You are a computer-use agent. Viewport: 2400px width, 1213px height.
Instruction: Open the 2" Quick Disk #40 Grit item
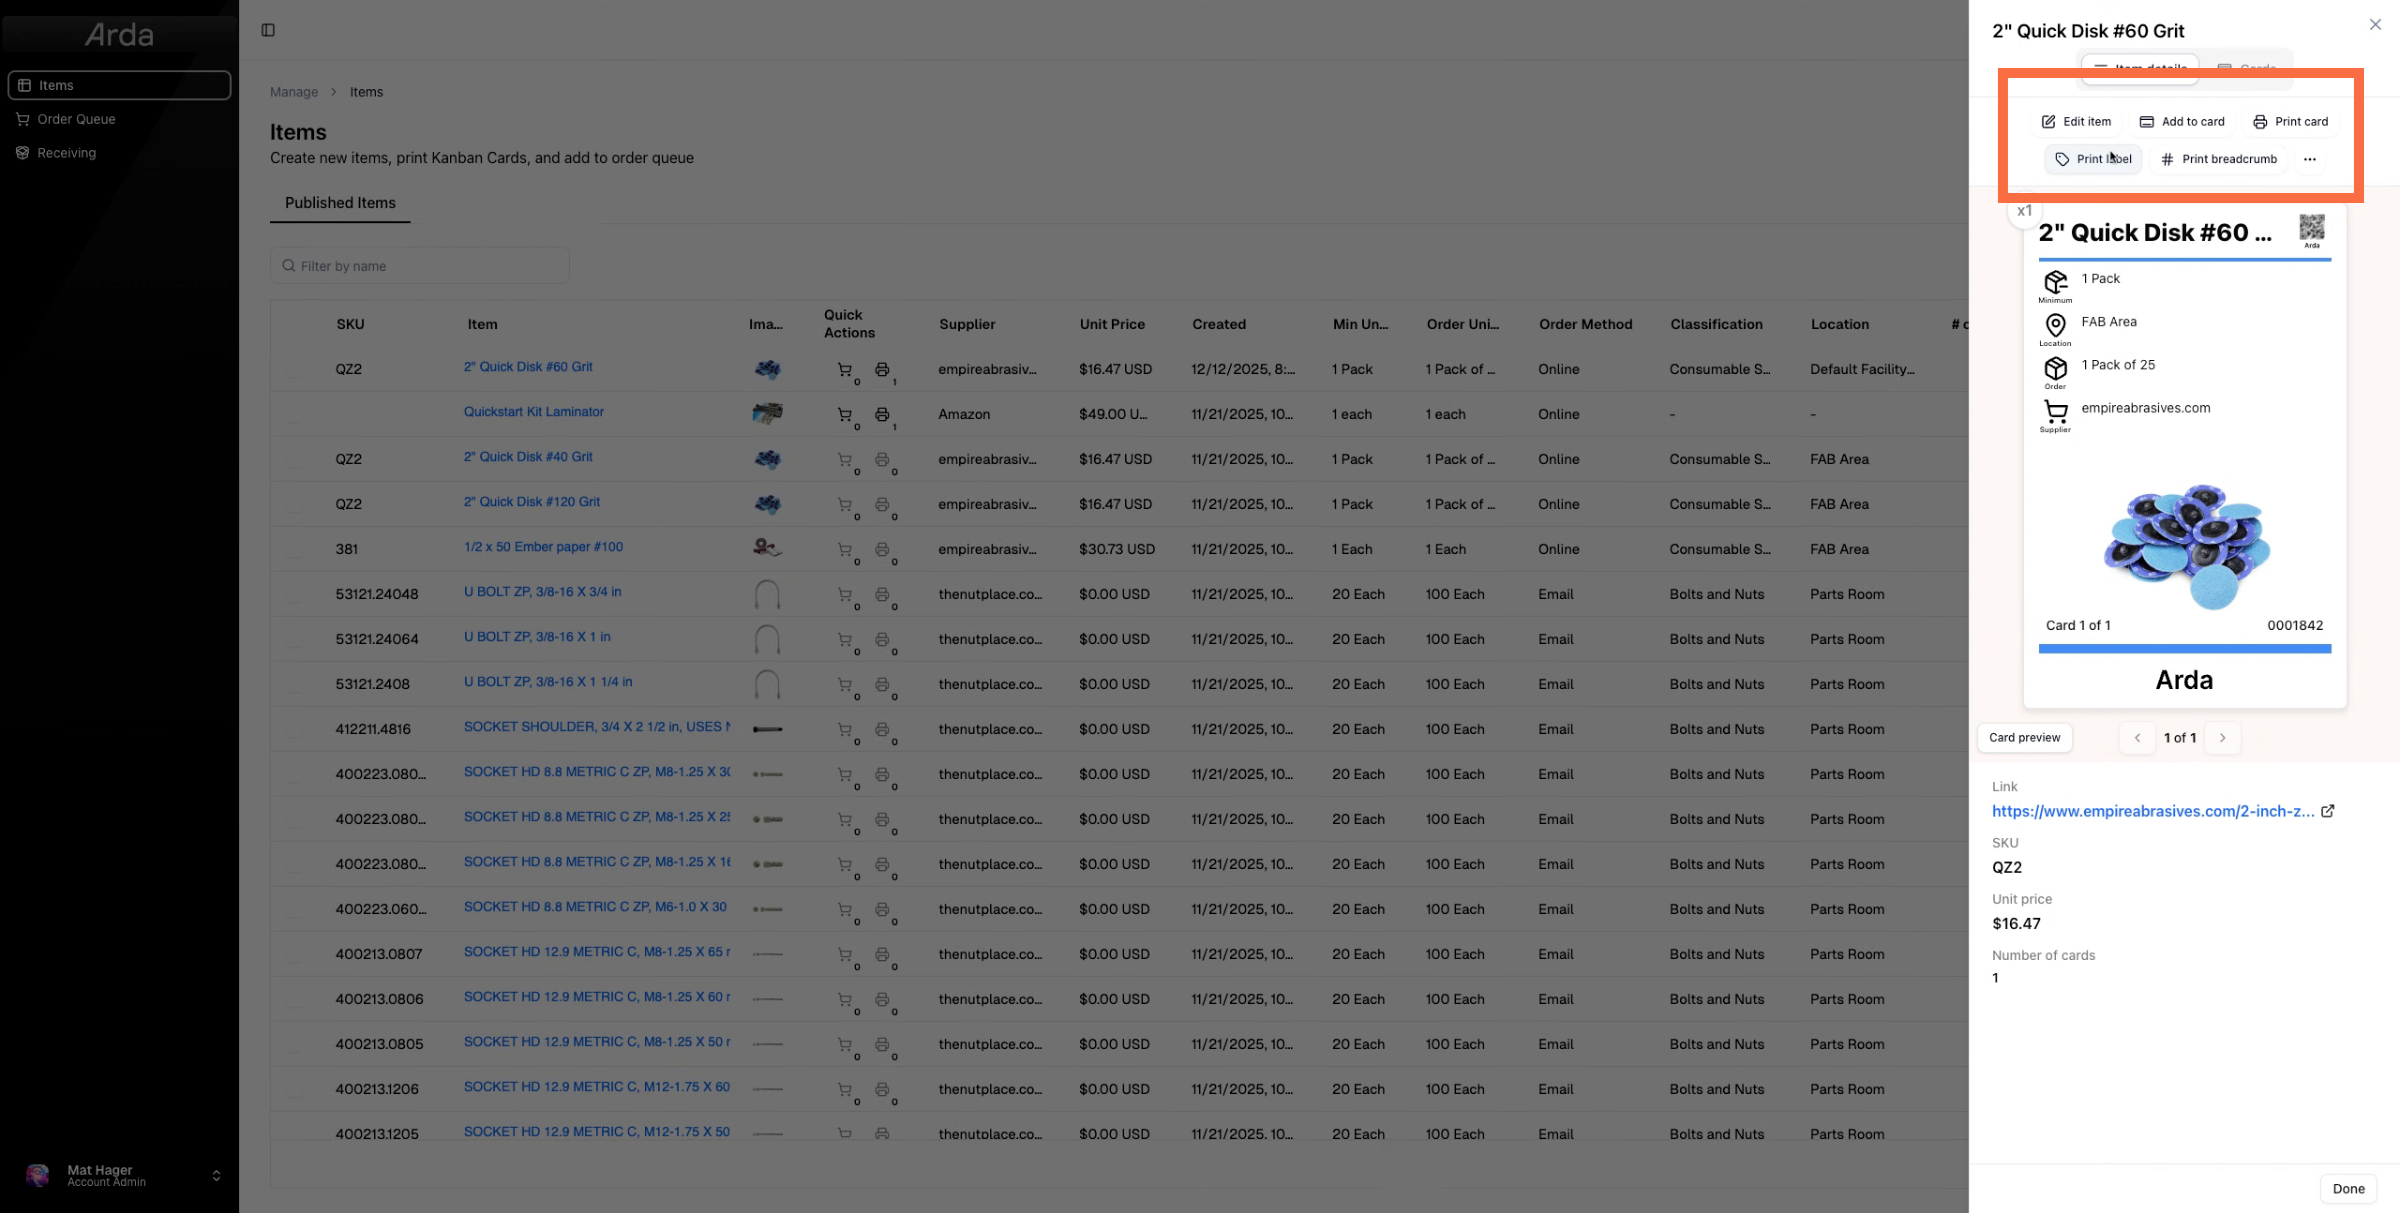[x=528, y=457]
